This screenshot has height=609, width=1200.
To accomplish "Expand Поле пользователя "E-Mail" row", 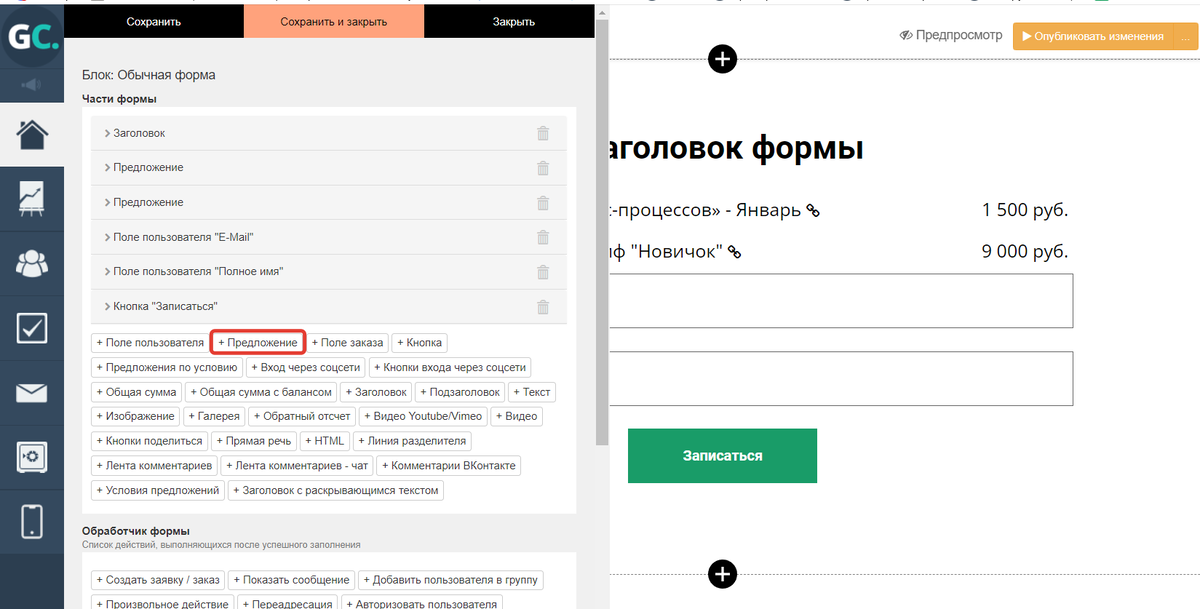I will pyautogui.click(x=329, y=237).
